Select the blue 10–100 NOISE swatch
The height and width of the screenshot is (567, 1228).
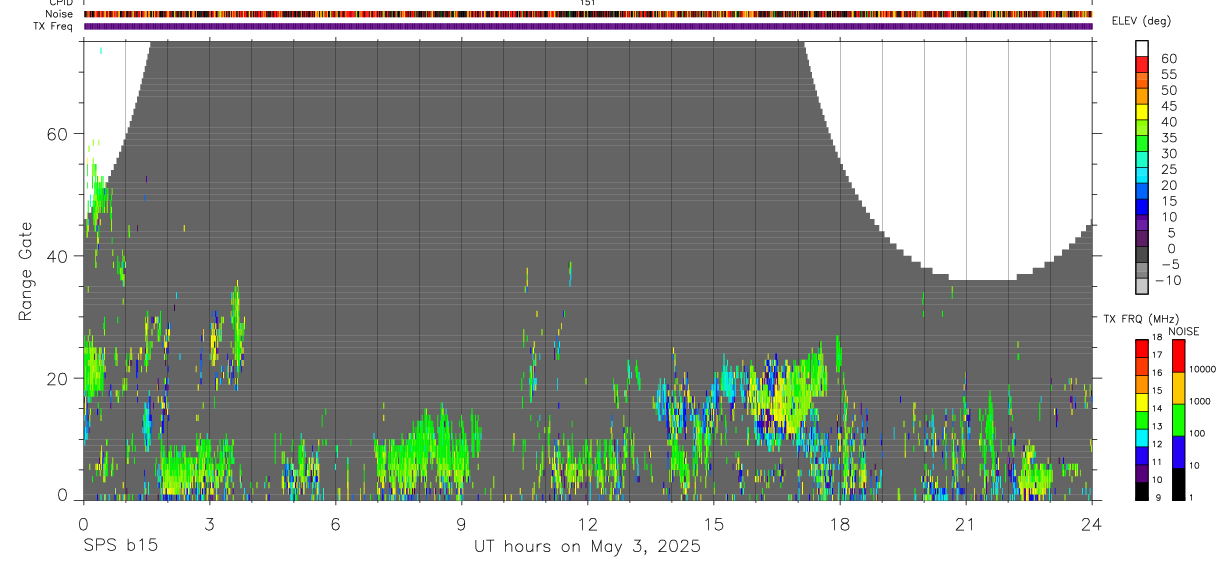pyautogui.click(x=1178, y=451)
